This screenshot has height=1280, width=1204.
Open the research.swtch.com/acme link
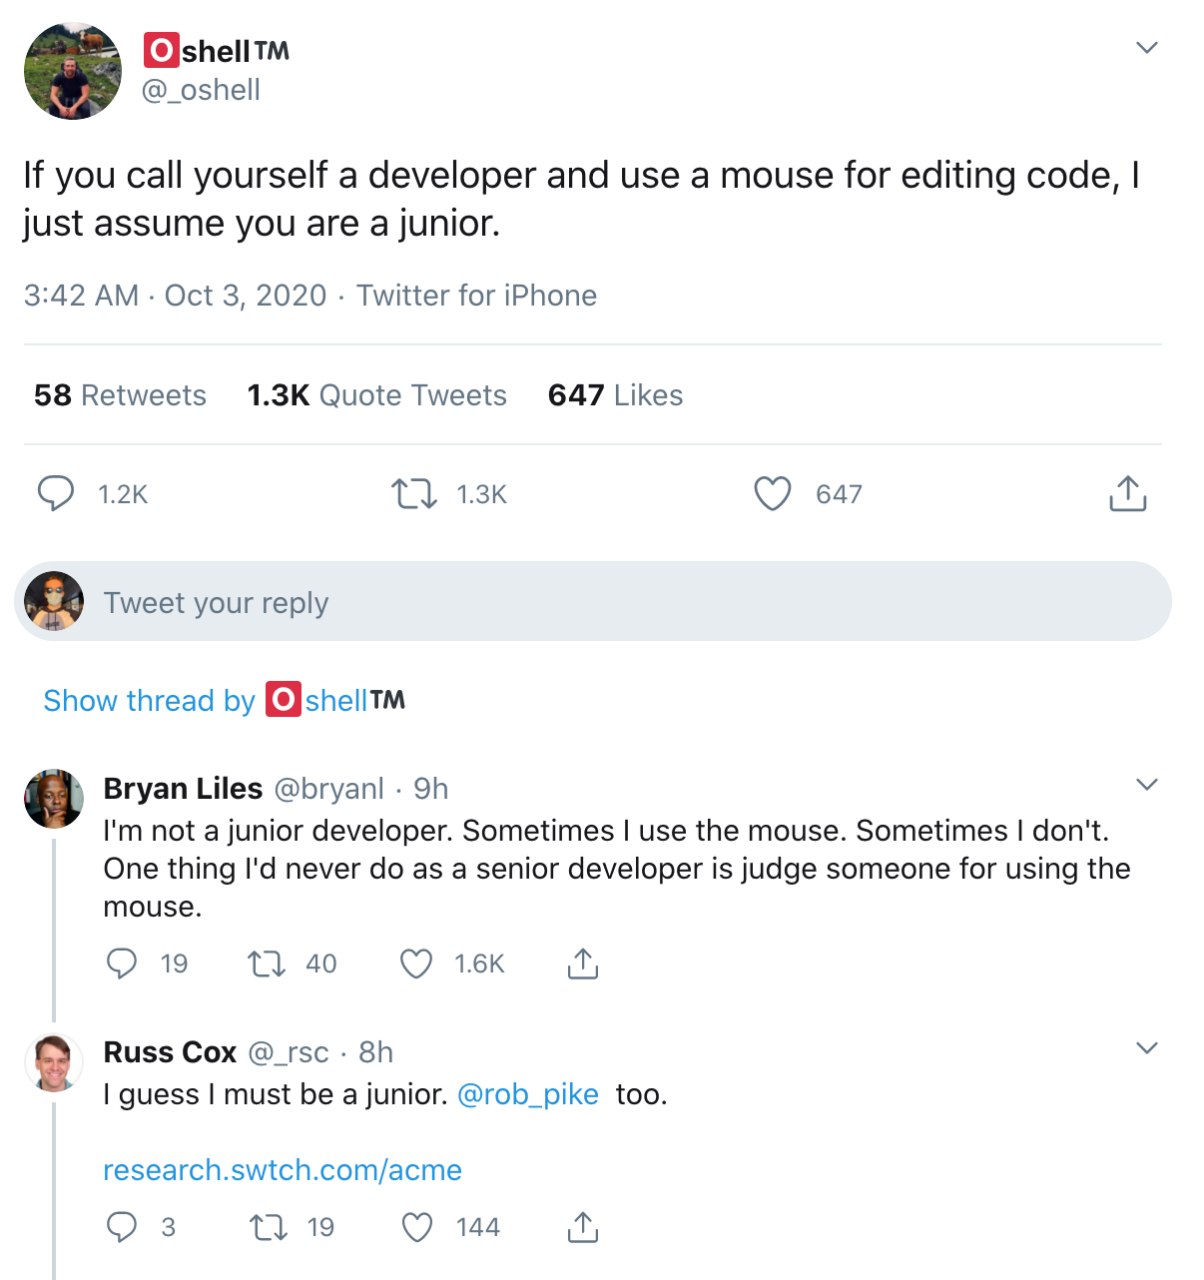point(282,1170)
